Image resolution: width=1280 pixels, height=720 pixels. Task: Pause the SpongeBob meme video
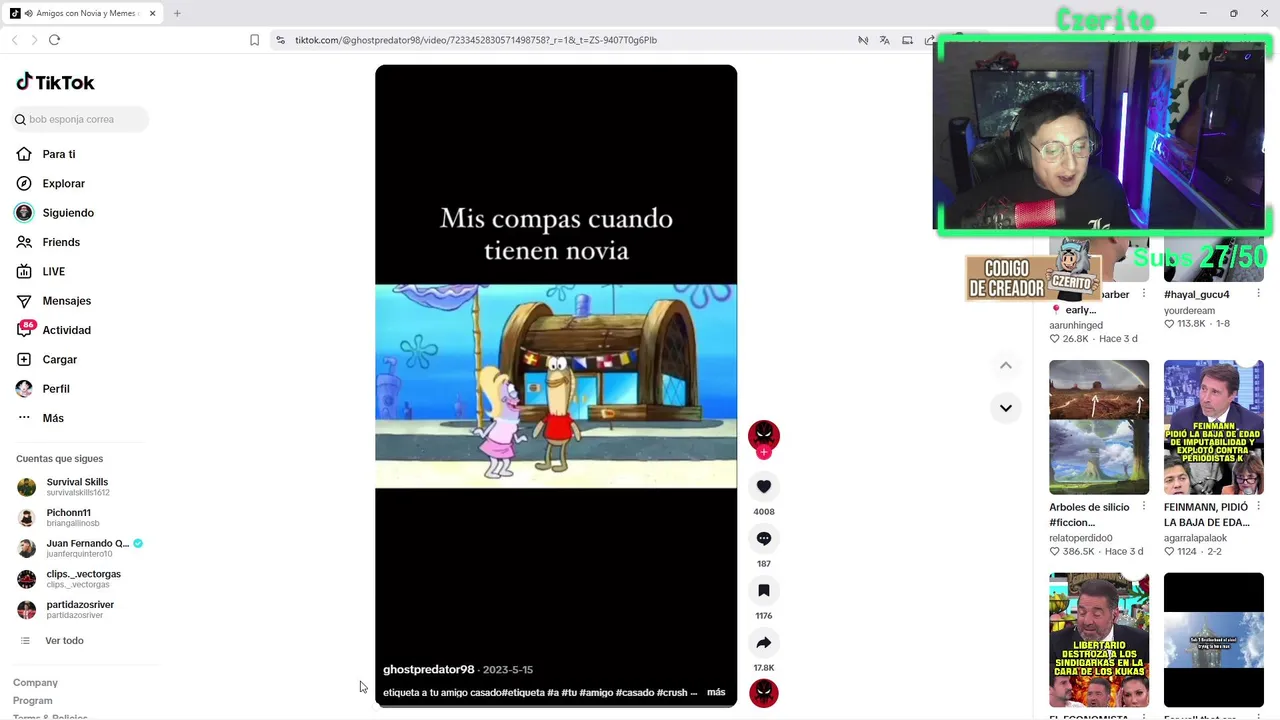556,386
